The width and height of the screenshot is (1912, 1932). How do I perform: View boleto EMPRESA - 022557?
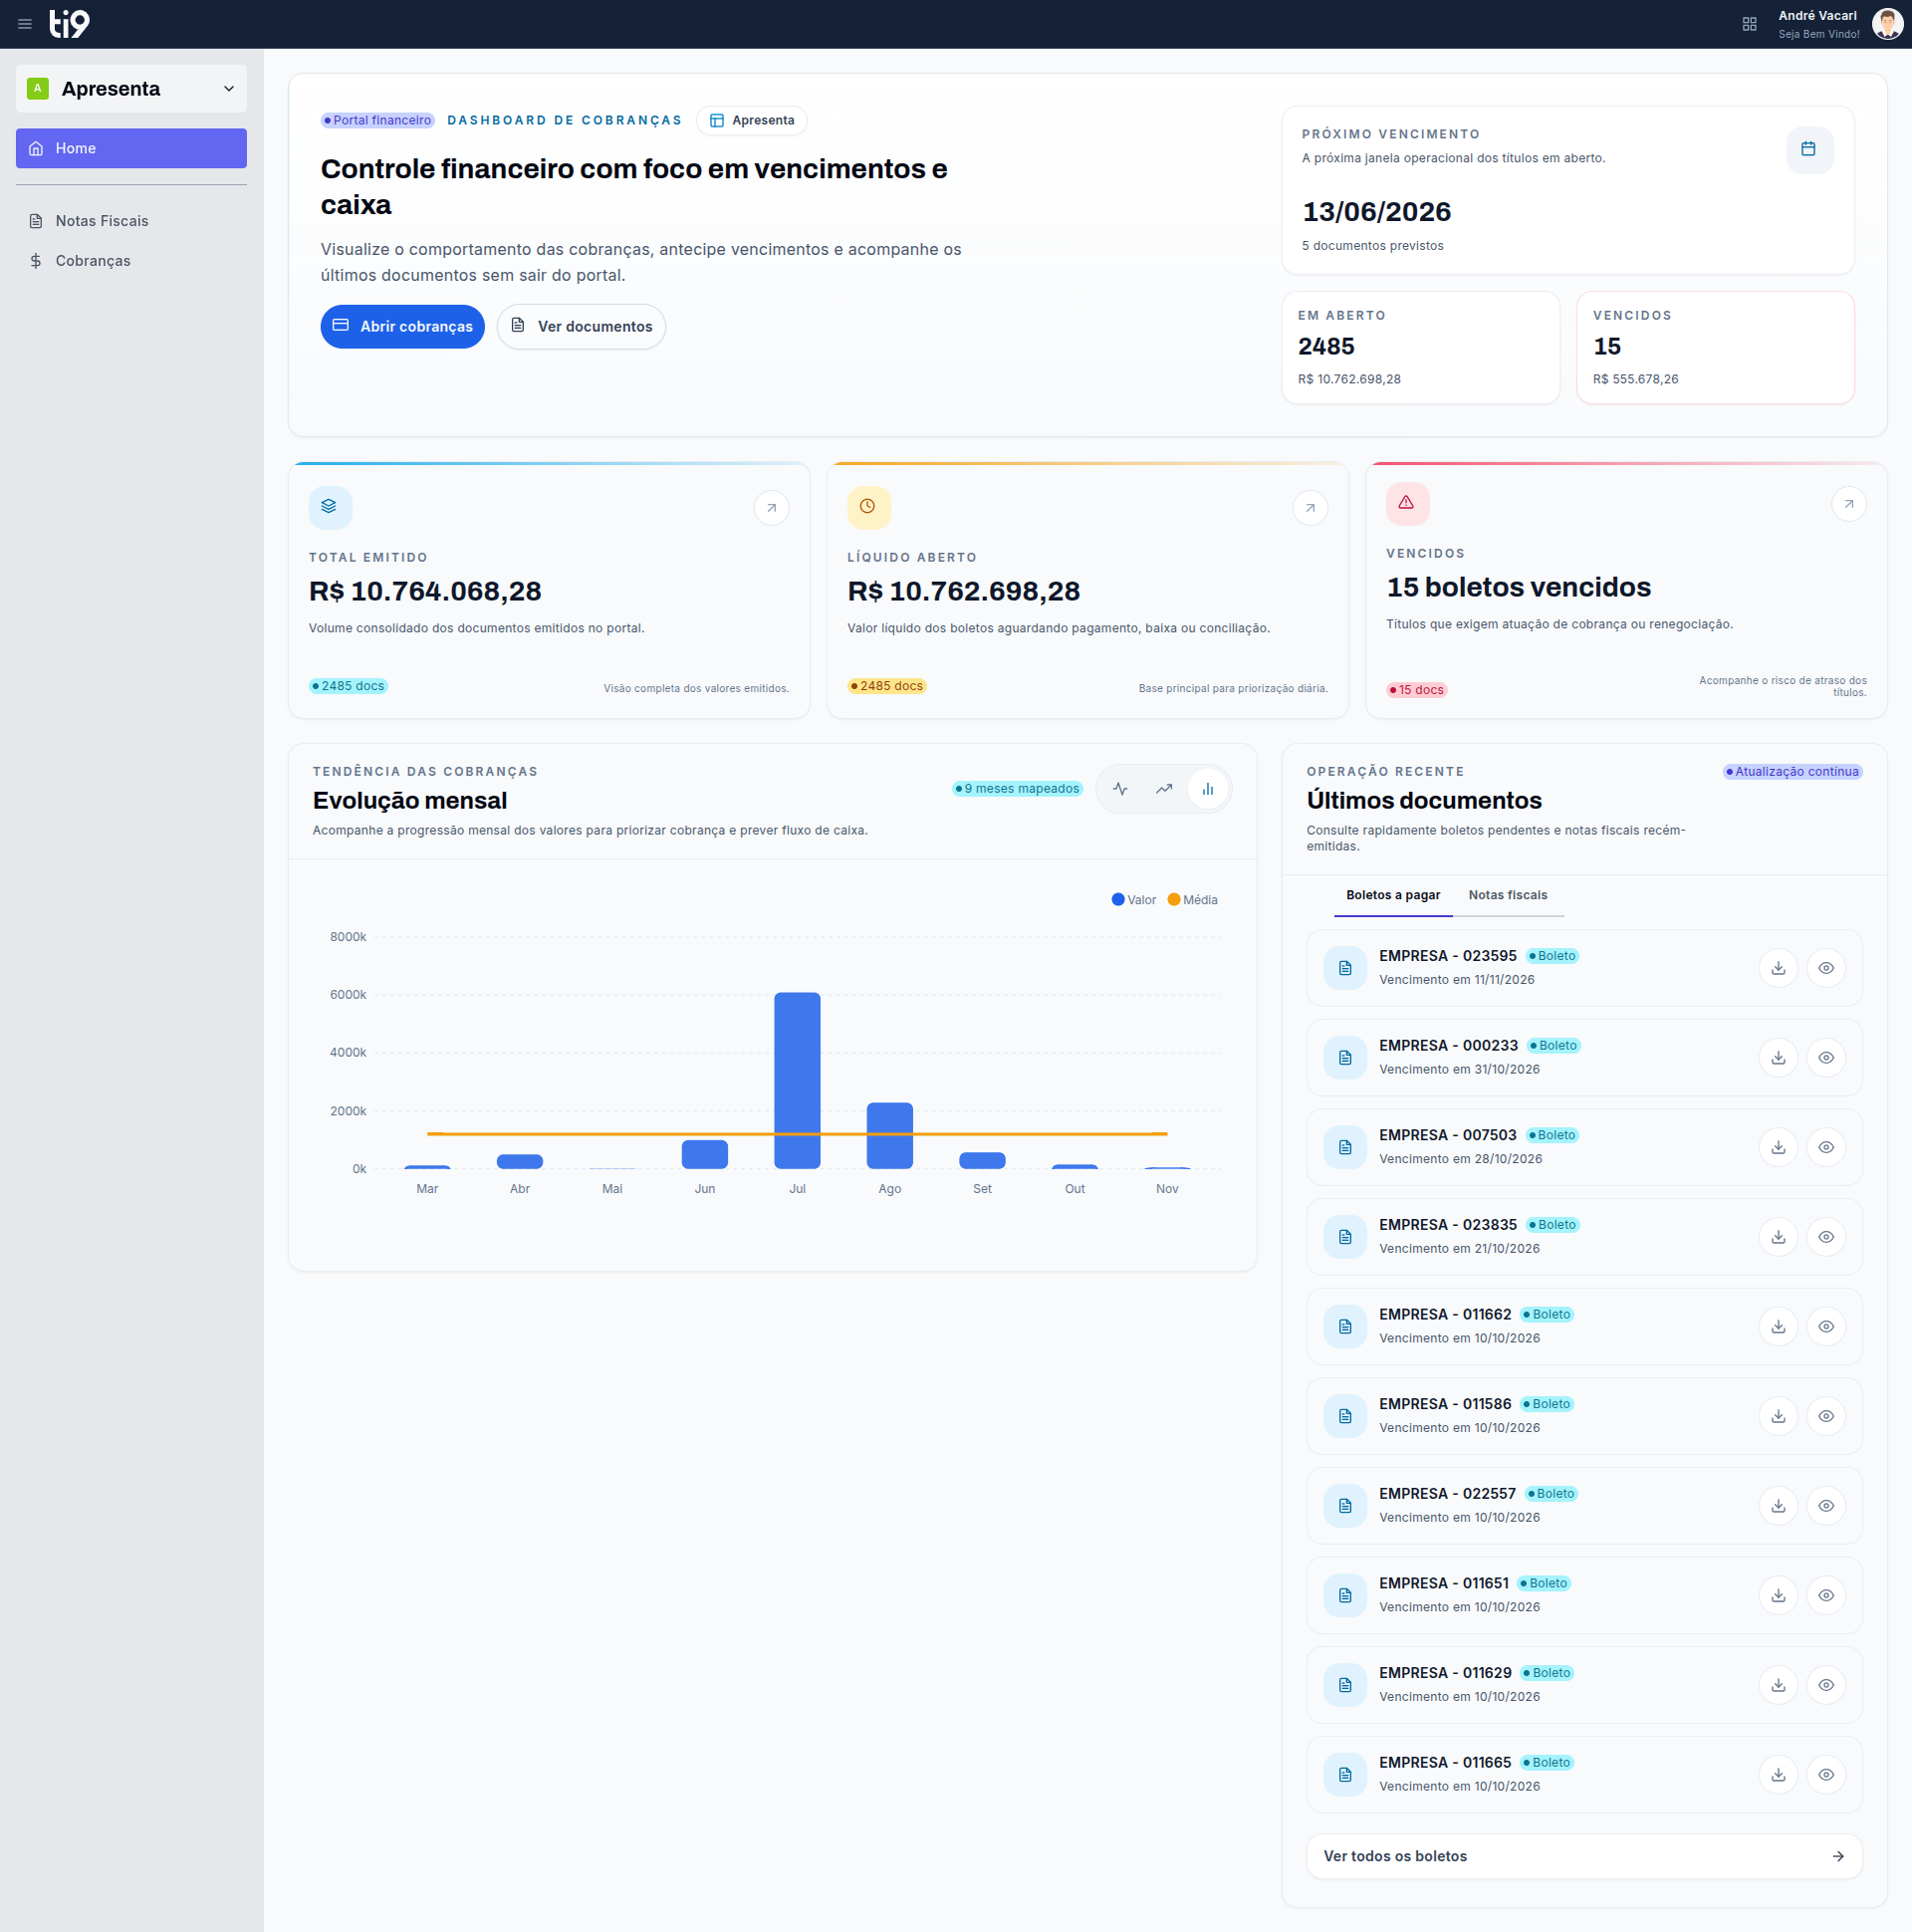tap(1826, 1506)
